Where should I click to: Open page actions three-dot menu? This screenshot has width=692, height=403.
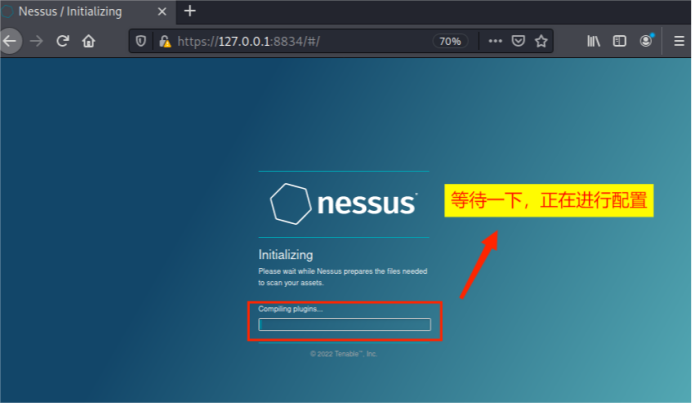click(495, 41)
